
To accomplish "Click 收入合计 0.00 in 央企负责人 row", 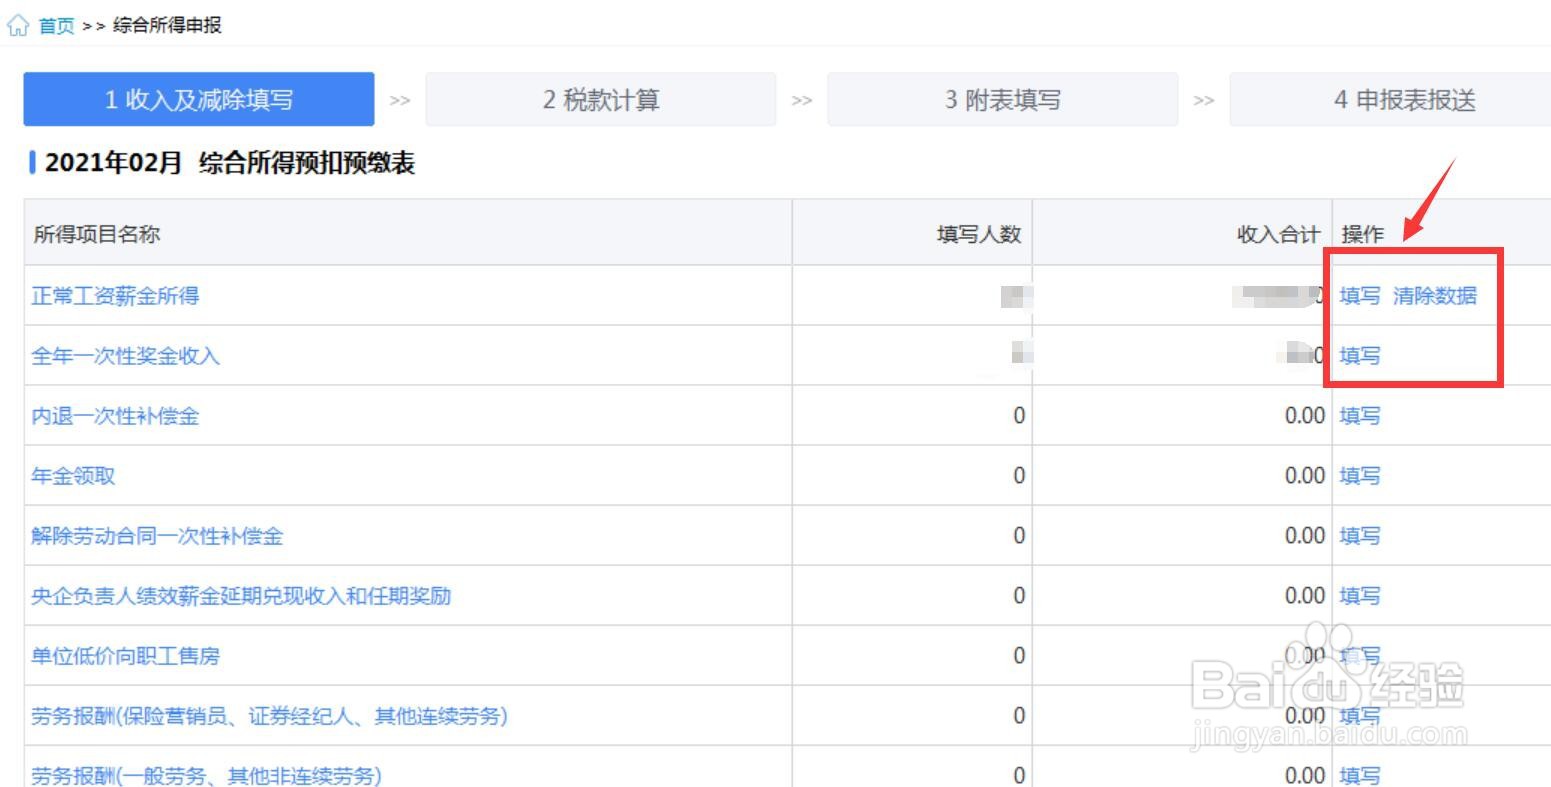I will pos(1305,595).
